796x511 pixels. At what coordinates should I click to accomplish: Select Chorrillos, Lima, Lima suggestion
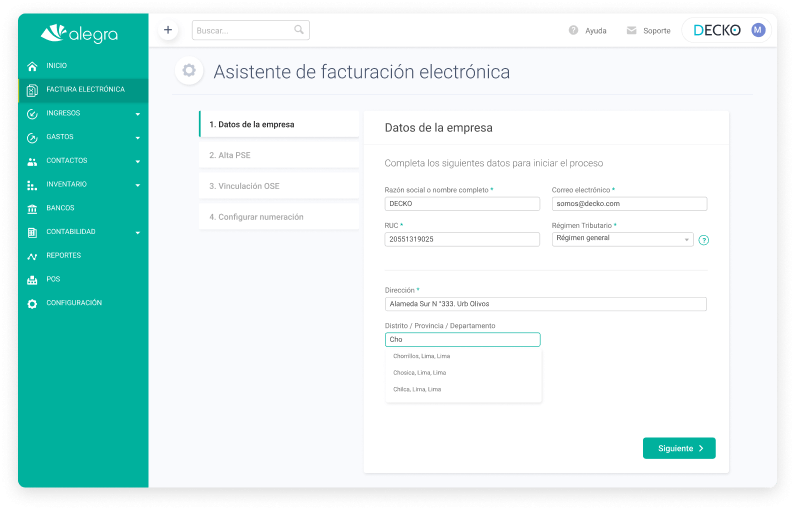tap(422, 356)
